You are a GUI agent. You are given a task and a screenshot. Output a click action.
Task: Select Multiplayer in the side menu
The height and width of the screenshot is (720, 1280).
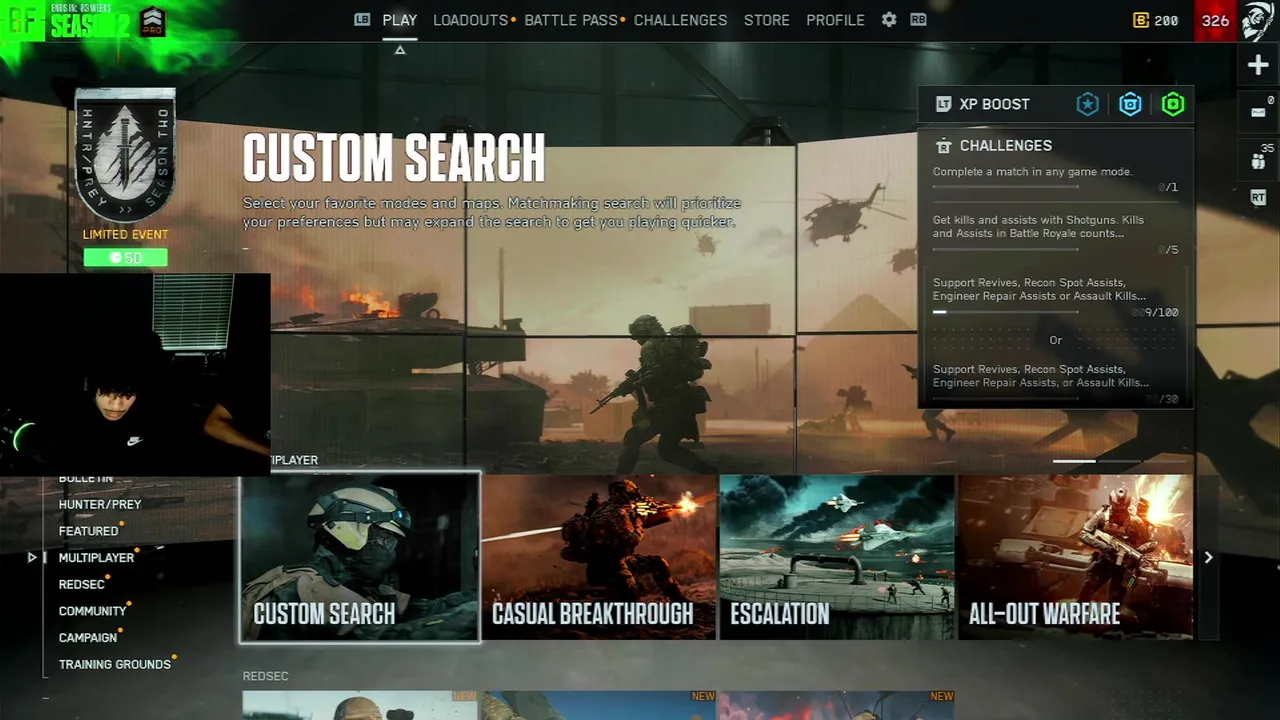tap(96, 558)
